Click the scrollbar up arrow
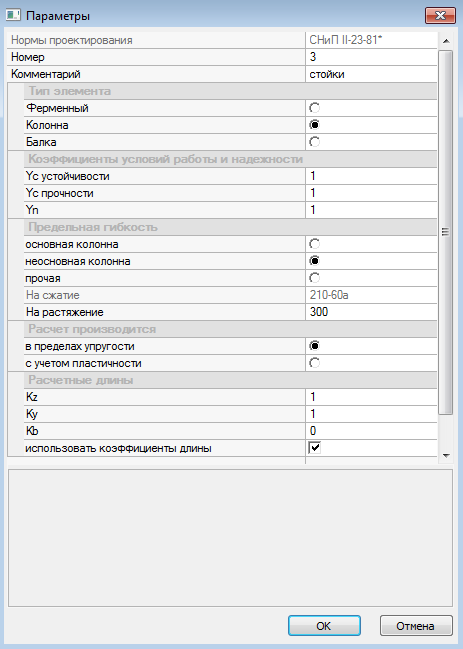463x649 pixels. [446, 41]
